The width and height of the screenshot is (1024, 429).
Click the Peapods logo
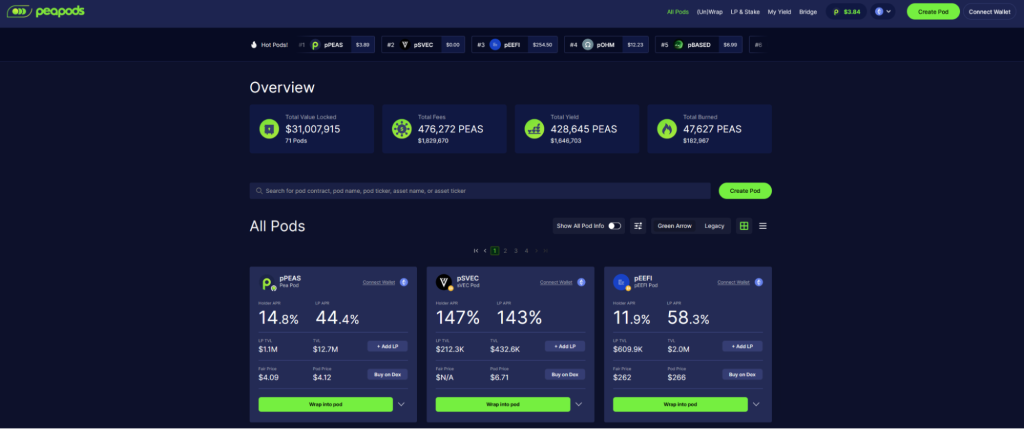(45, 12)
